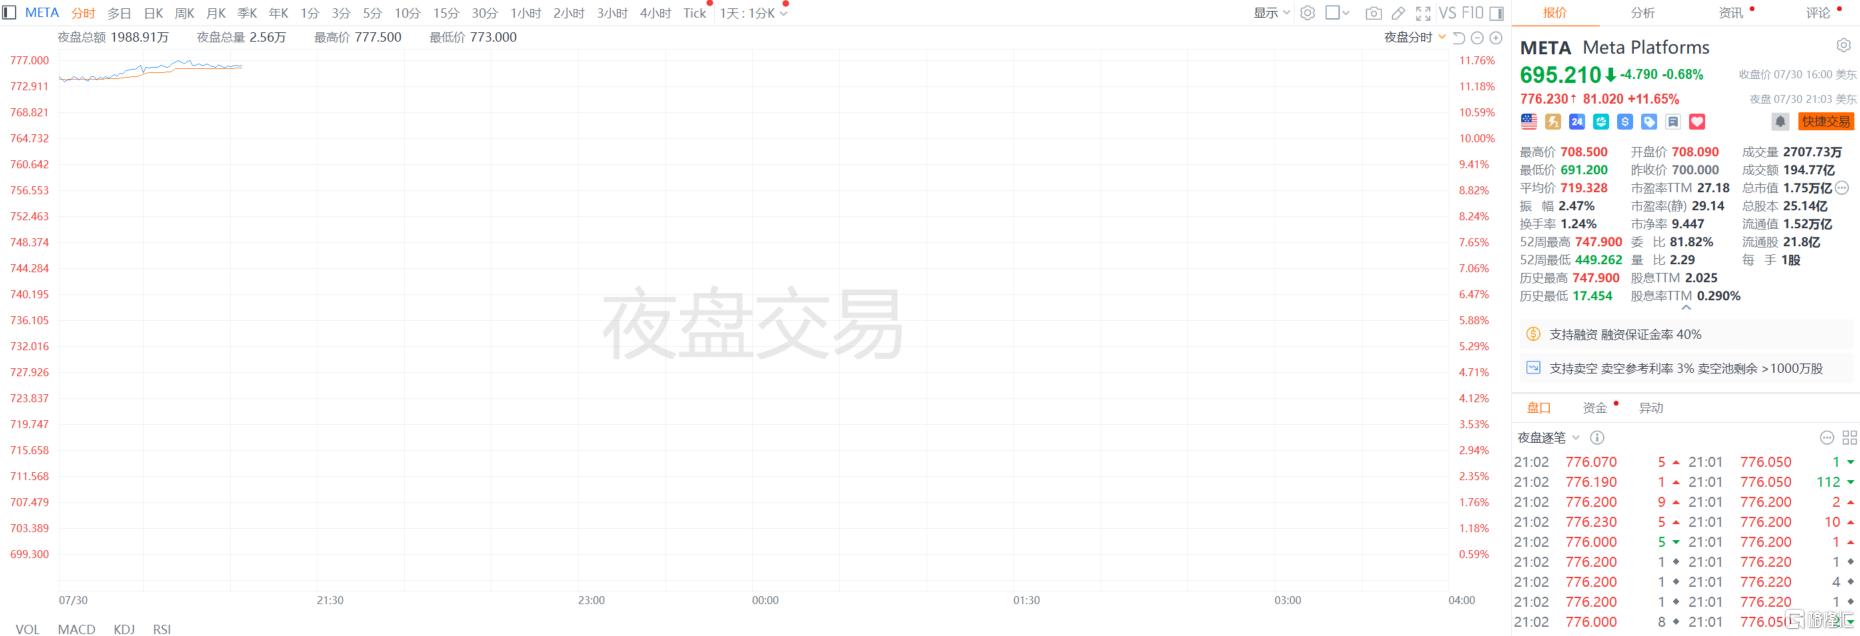The image size is (1860, 636).
Task: Open quote panel settings gear
Action: click(1844, 46)
